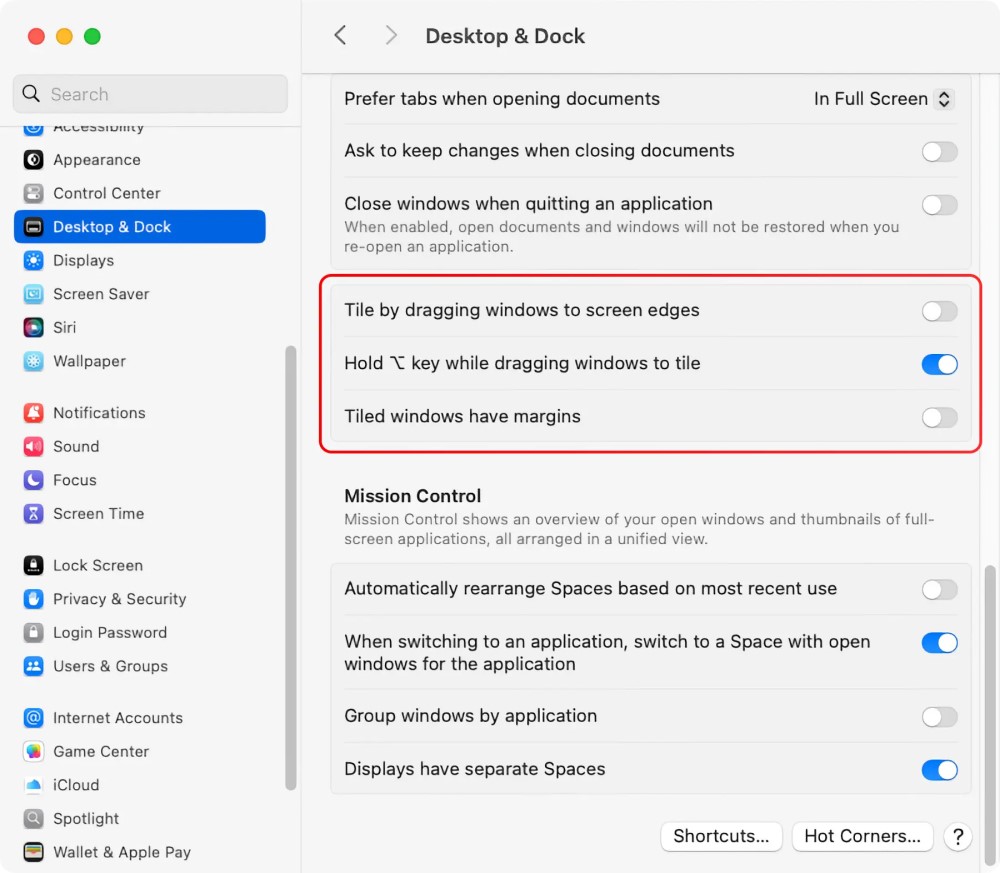The height and width of the screenshot is (873, 1000).
Task: Open the Wallpaper settings icon
Action: pyautogui.click(x=33, y=361)
